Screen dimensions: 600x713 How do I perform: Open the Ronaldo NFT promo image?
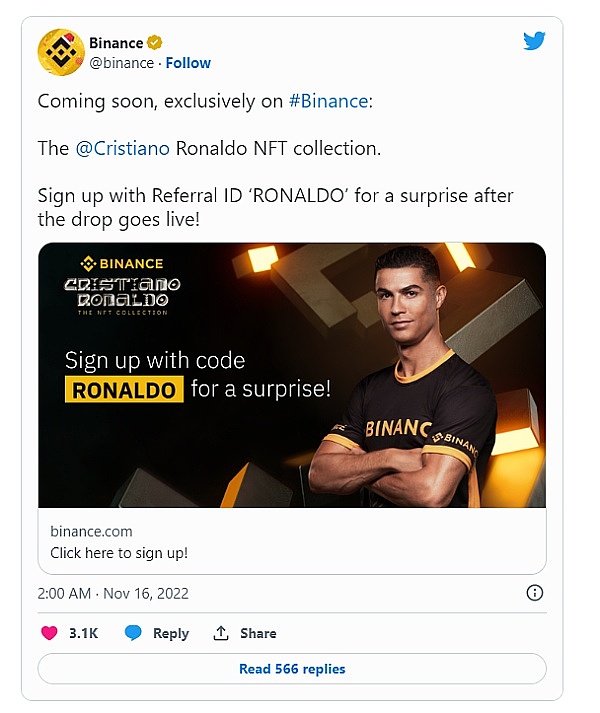click(x=292, y=375)
